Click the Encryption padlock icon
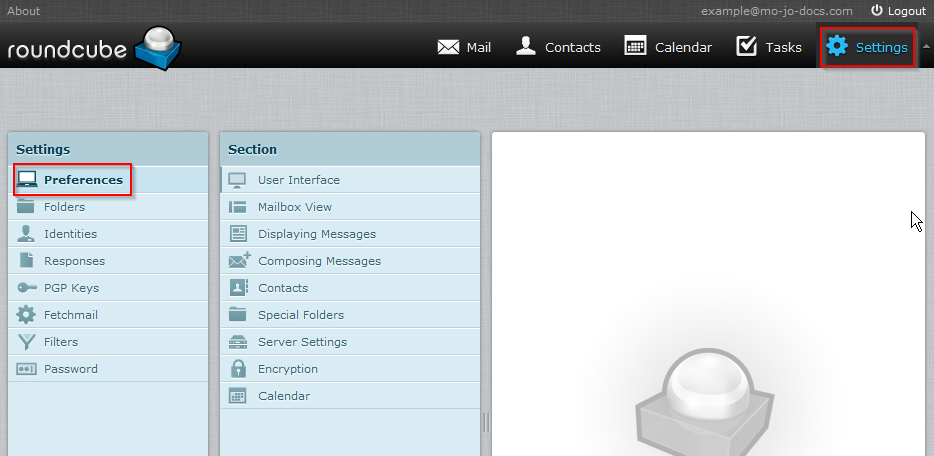The height and width of the screenshot is (456, 934). [238, 369]
